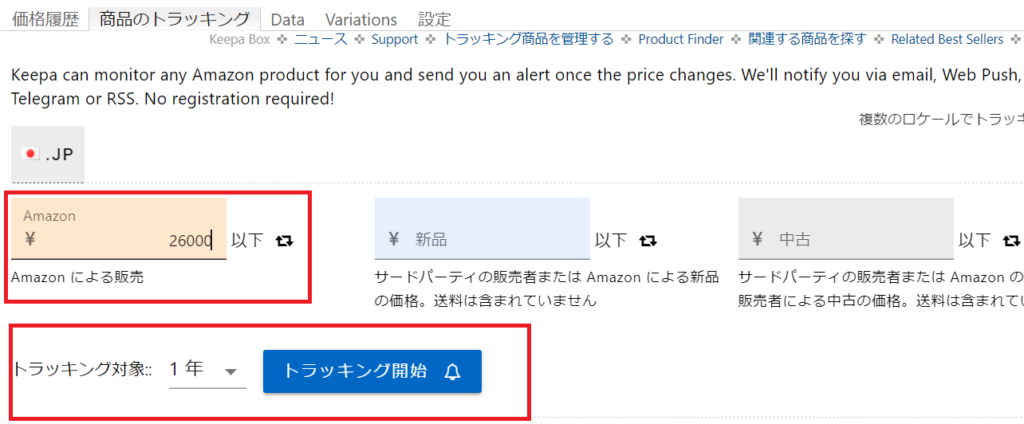Focus the 新品 price input field

[x=482, y=229]
